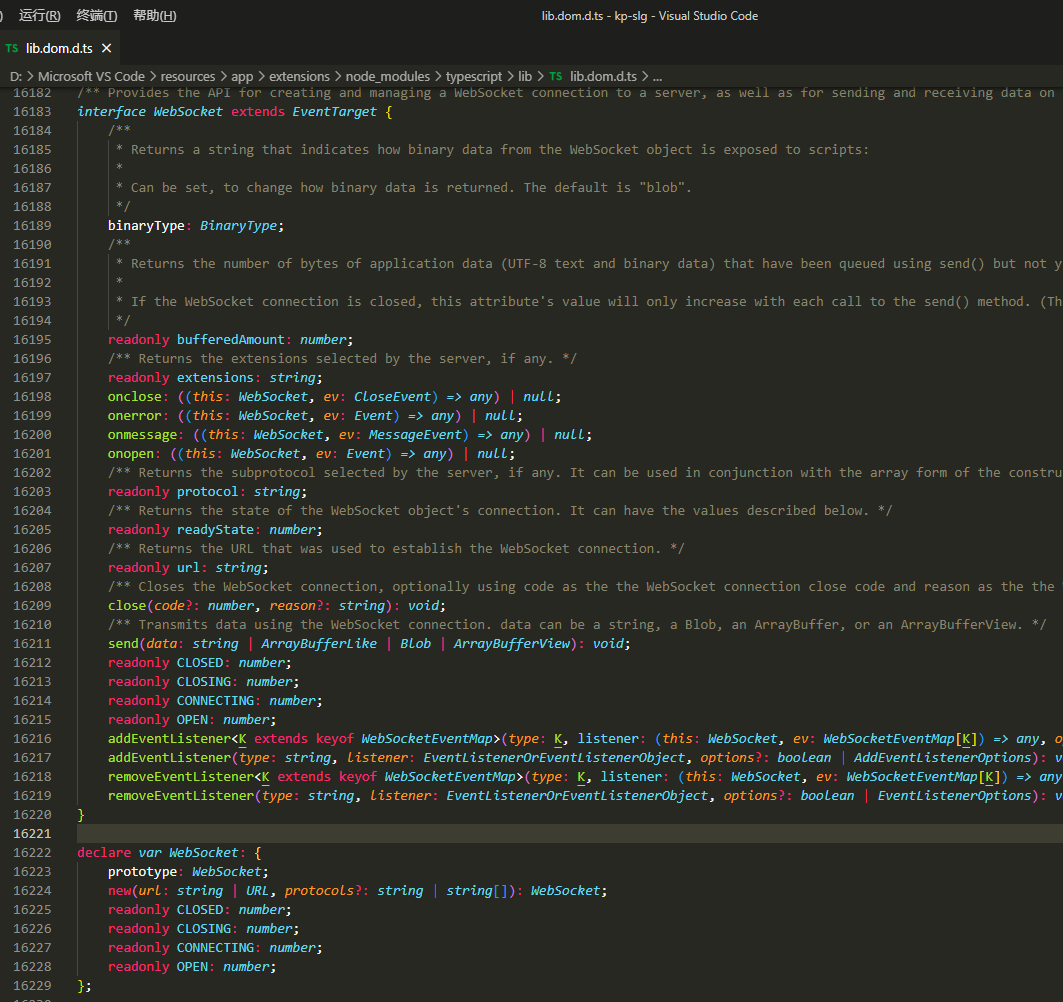Image resolution: width=1063 pixels, height=1002 pixels.
Task: Click 'OPEN' on line 16215
Action: pyautogui.click(x=192, y=719)
